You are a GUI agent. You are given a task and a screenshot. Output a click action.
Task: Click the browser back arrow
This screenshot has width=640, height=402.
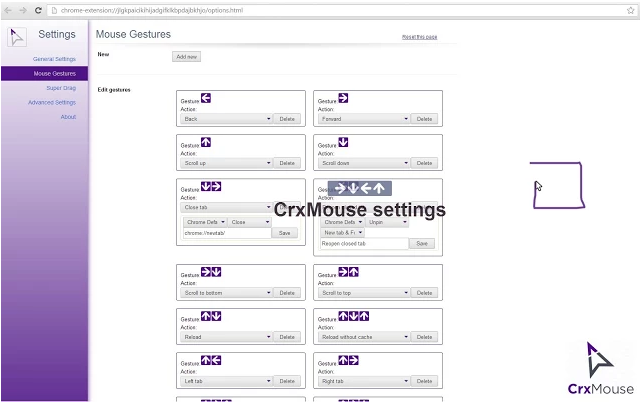(8, 10)
